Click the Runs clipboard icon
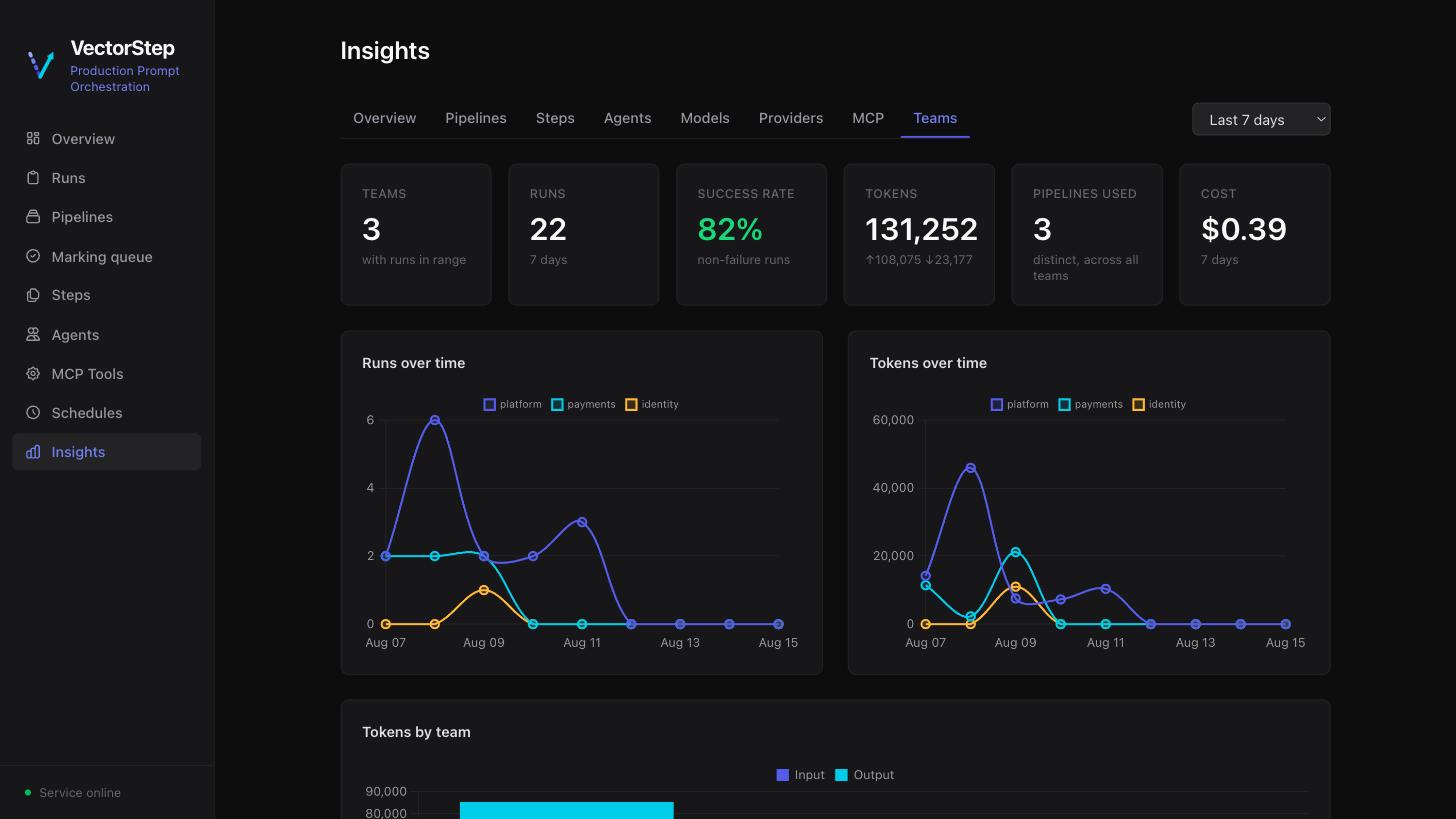This screenshot has height=819, width=1456. point(33,177)
